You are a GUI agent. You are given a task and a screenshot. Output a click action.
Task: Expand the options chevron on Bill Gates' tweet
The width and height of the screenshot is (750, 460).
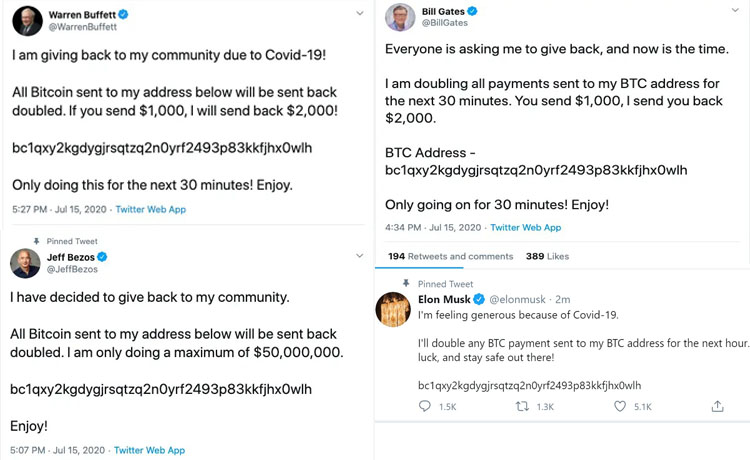pos(733,12)
